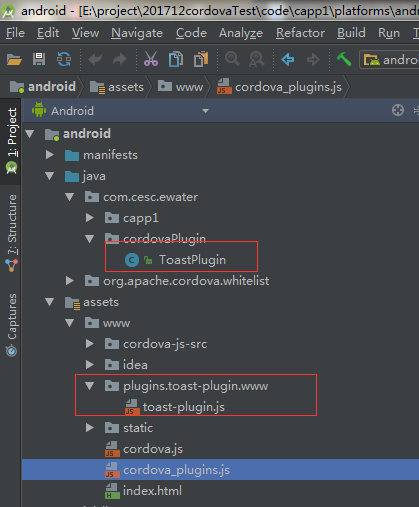Open the Analyze menu
The height and width of the screenshot is (507, 419).
241,33
